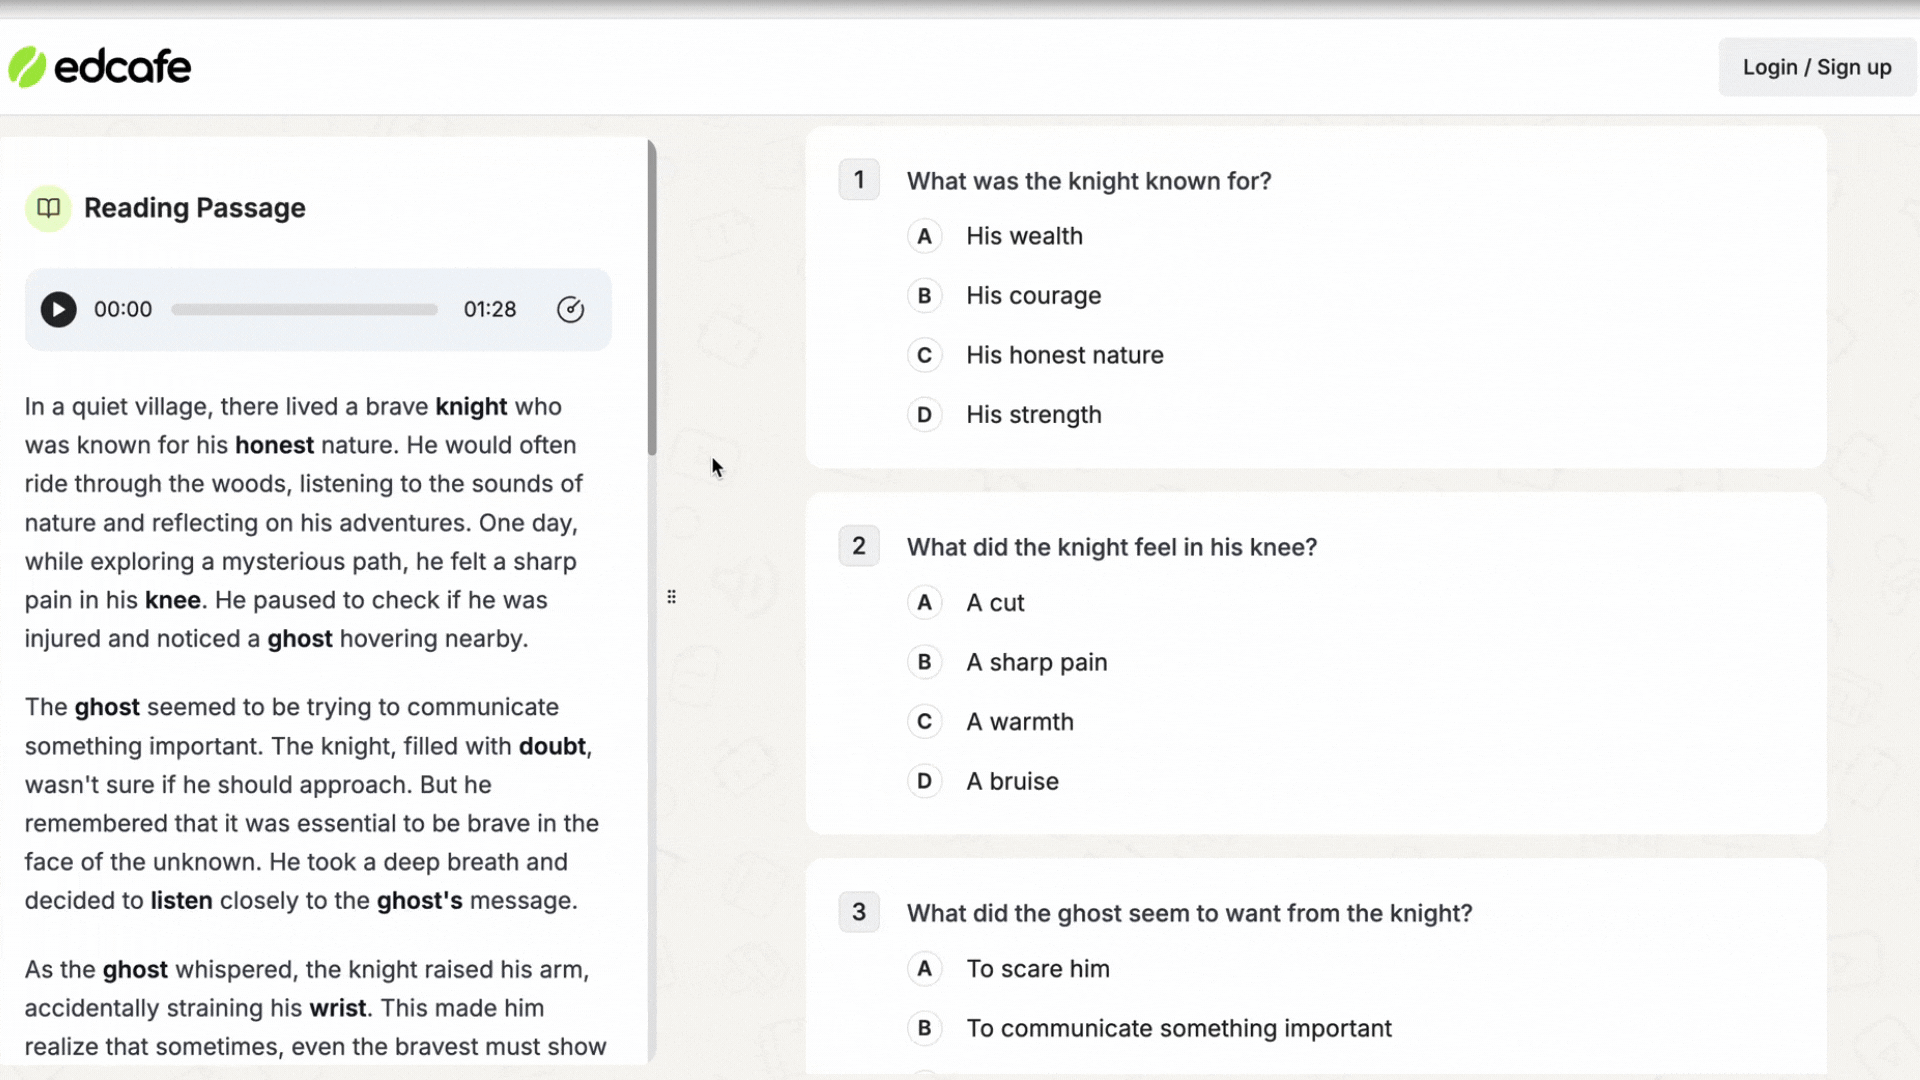Choose option C His honest nature
The height and width of the screenshot is (1080, 1920).
point(925,356)
